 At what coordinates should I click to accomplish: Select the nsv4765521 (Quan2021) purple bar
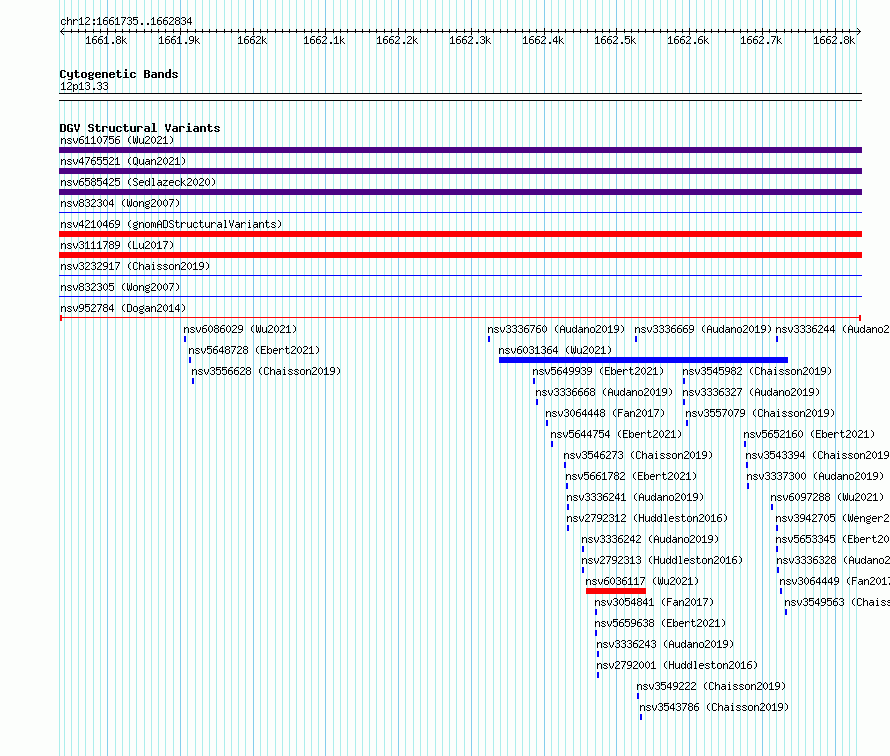460,171
